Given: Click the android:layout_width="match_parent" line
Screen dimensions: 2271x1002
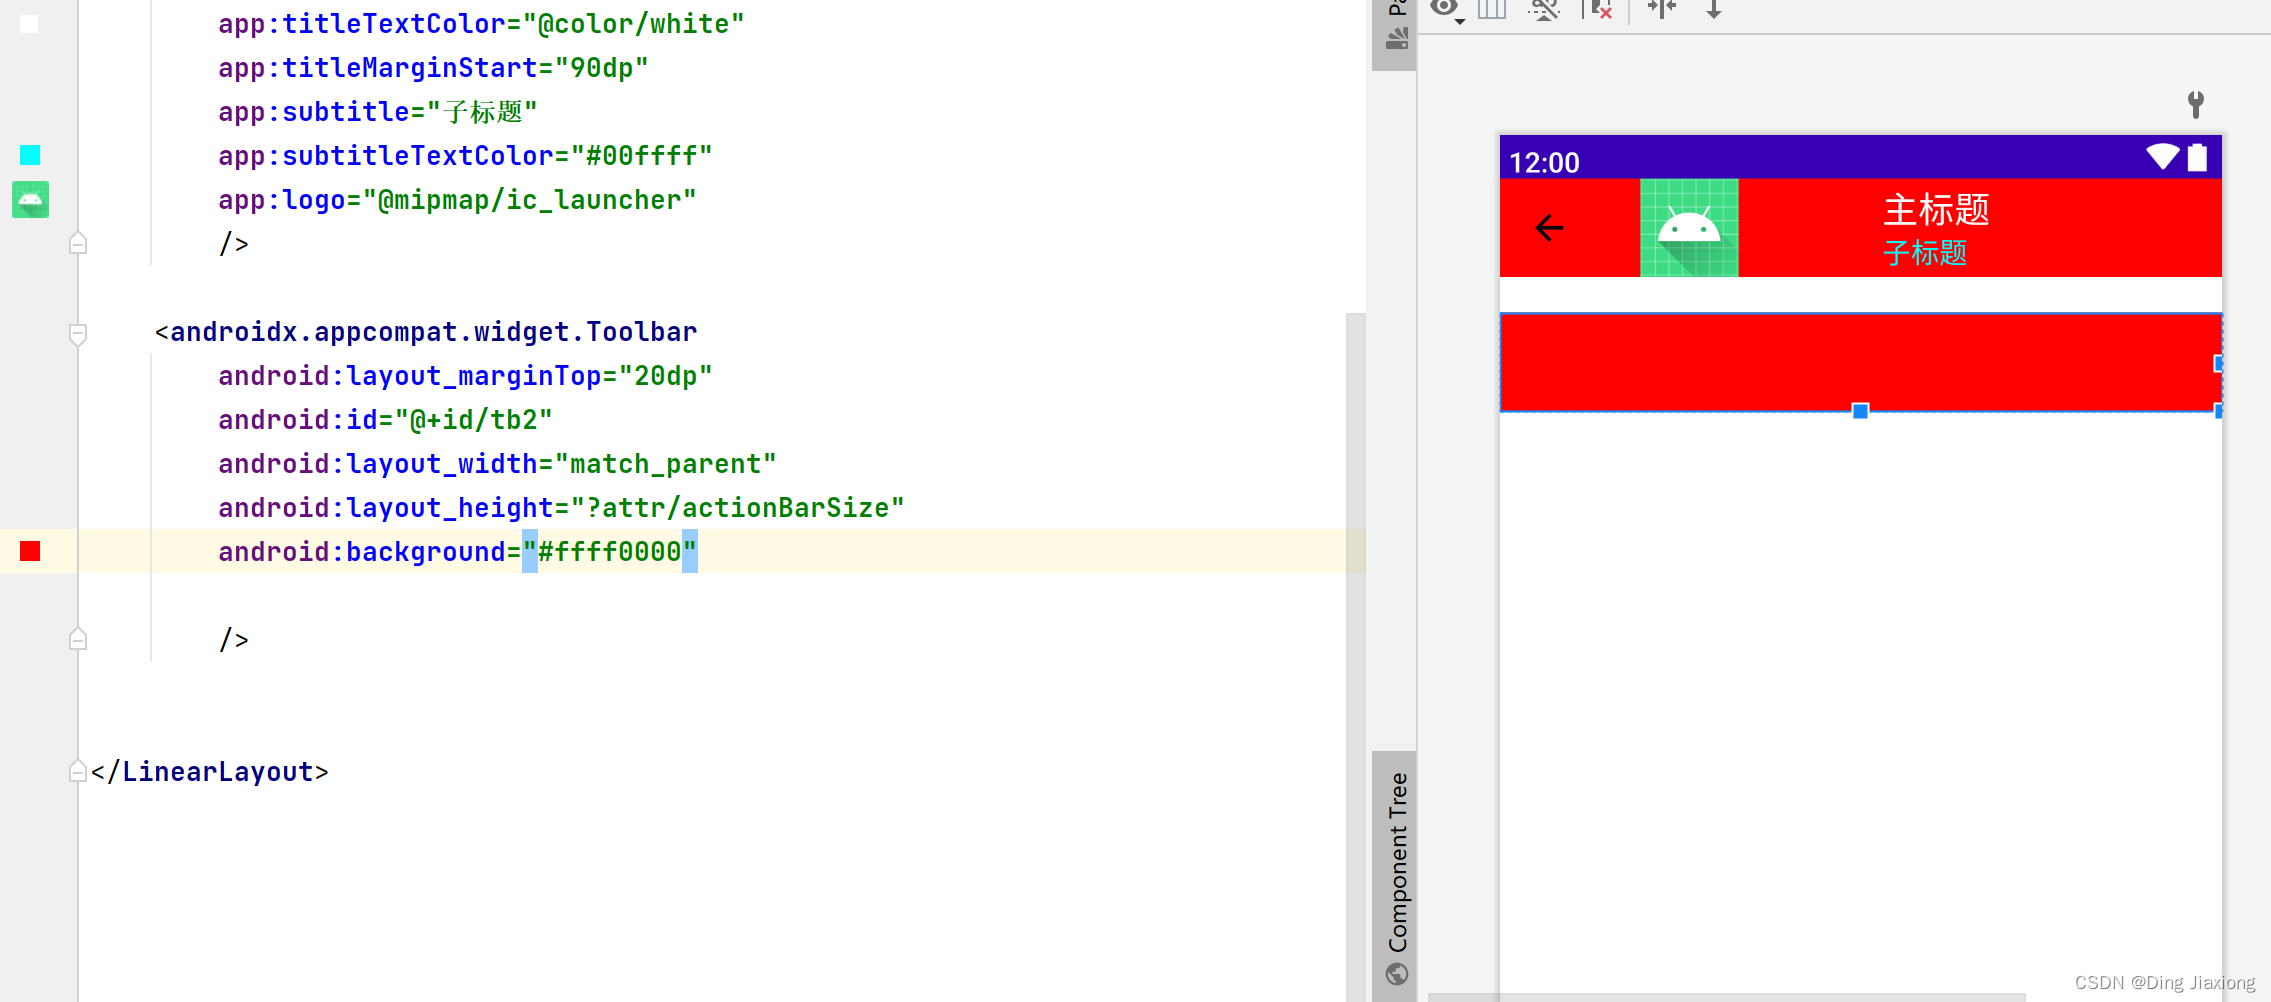Looking at the screenshot, I should pos(497,464).
